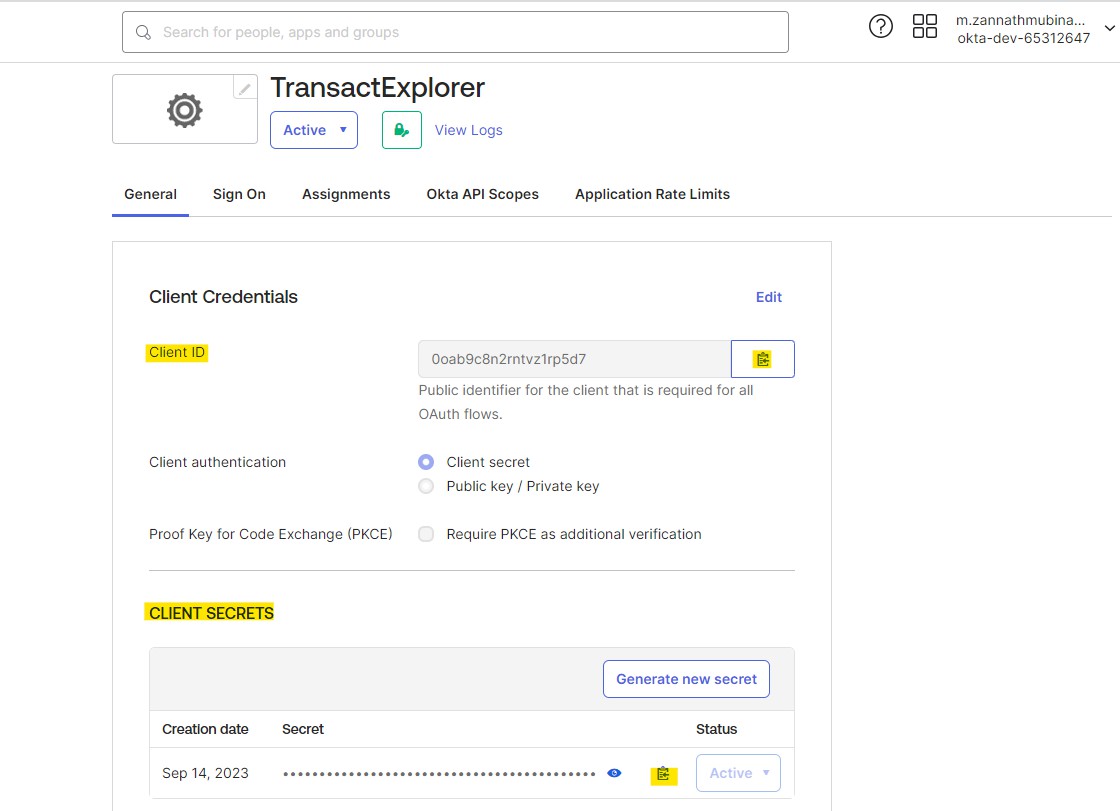Image resolution: width=1120 pixels, height=811 pixels.
Task: Expand the user account menu chevron
Action: pos(1108,30)
